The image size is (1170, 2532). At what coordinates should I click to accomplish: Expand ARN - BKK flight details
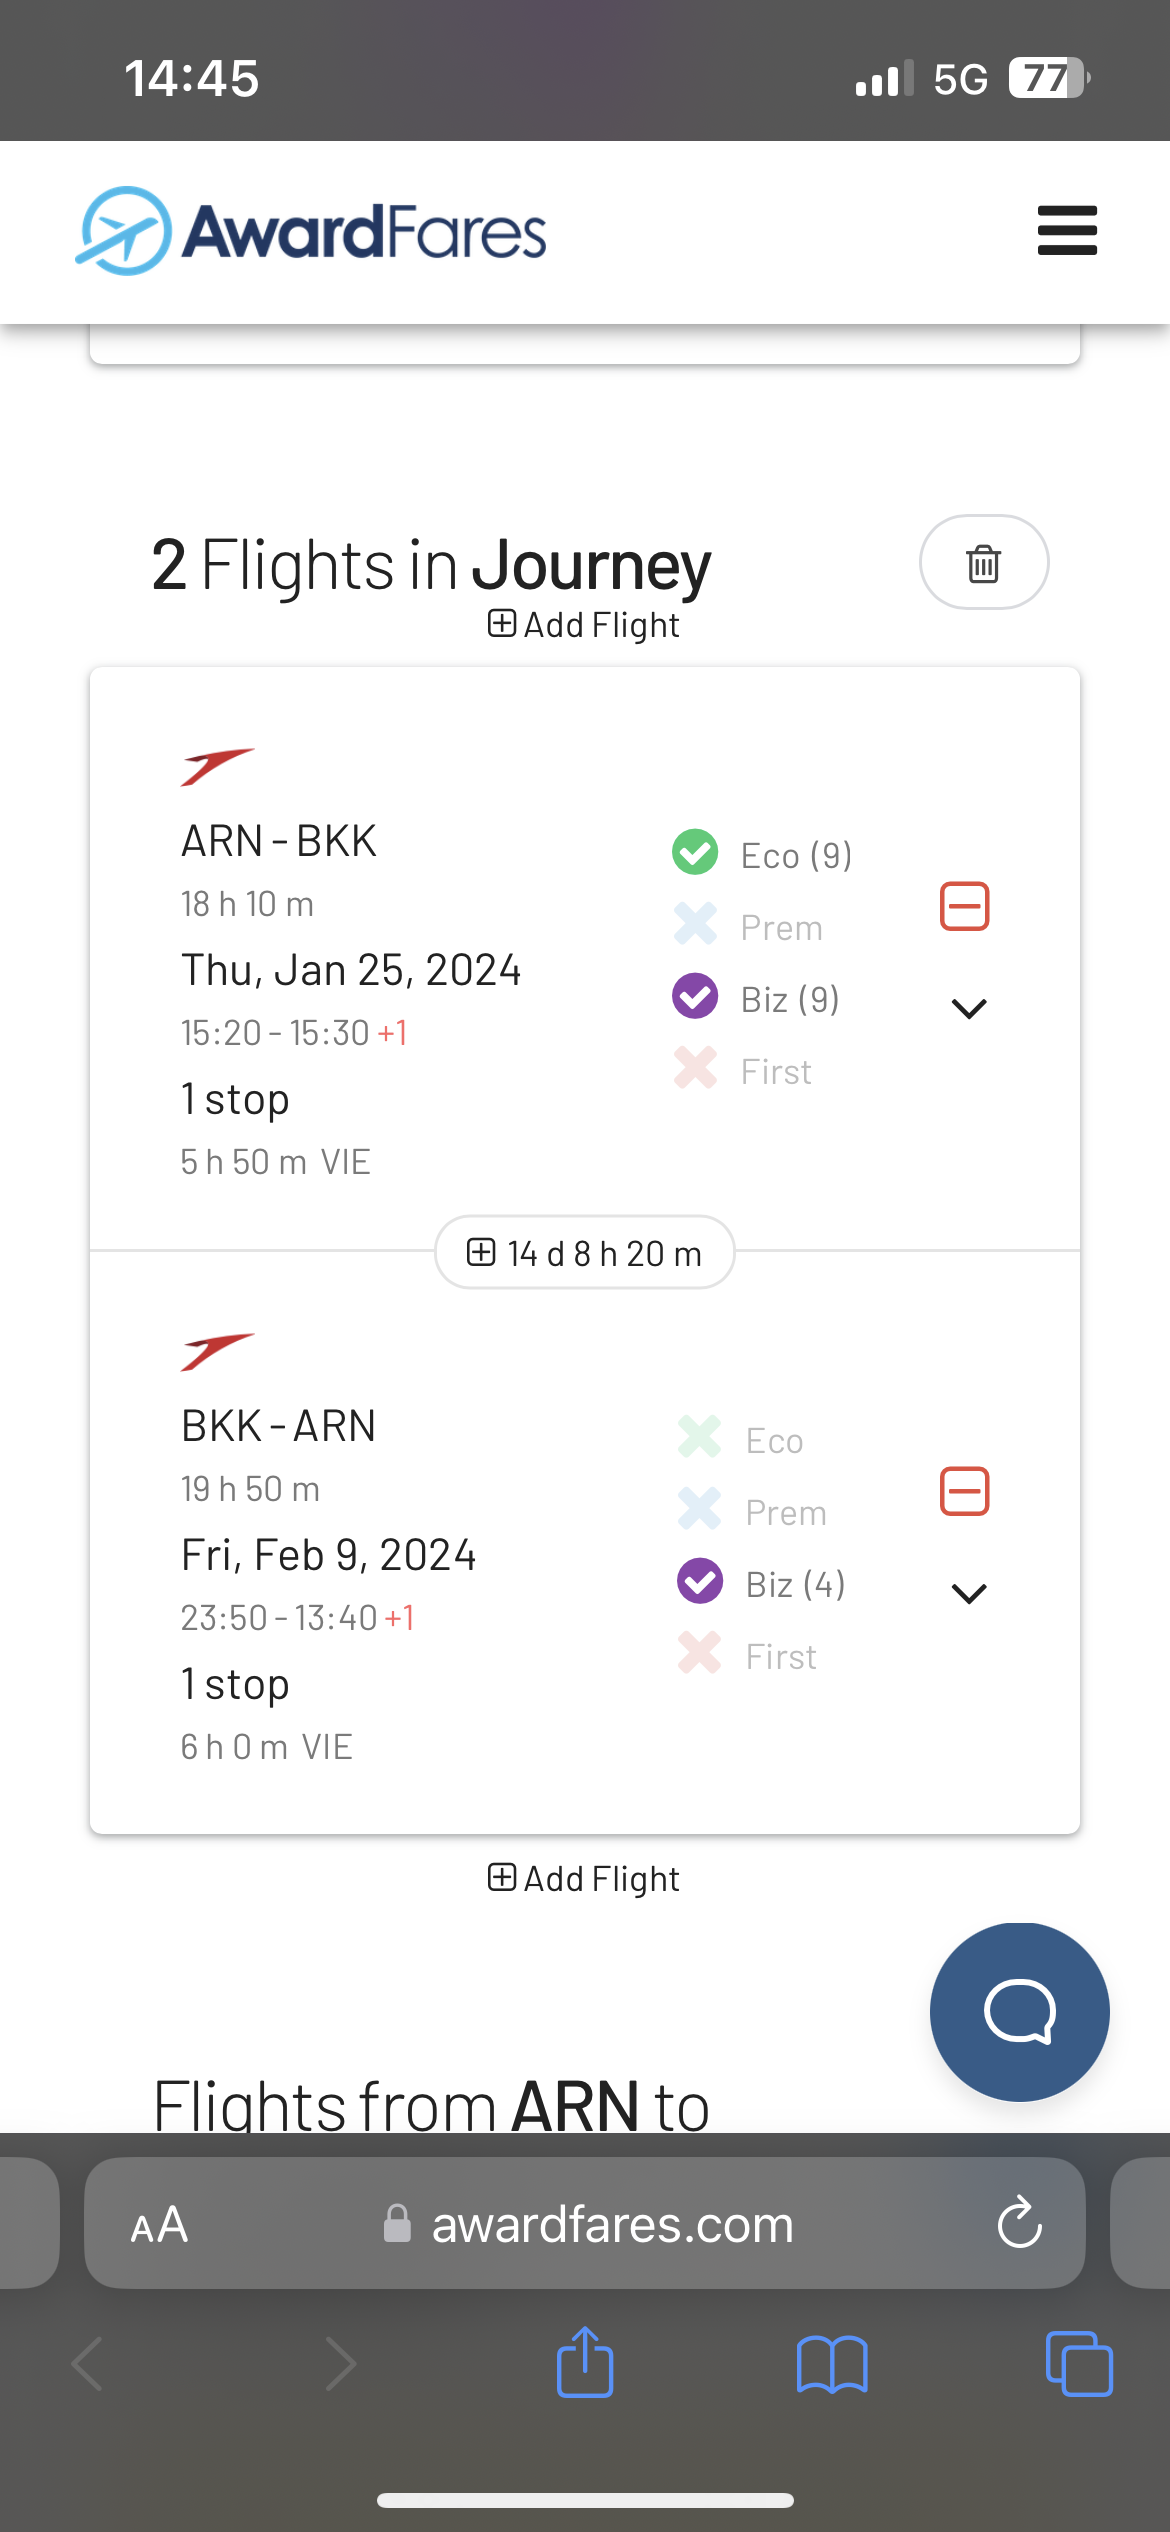click(969, 1008)
